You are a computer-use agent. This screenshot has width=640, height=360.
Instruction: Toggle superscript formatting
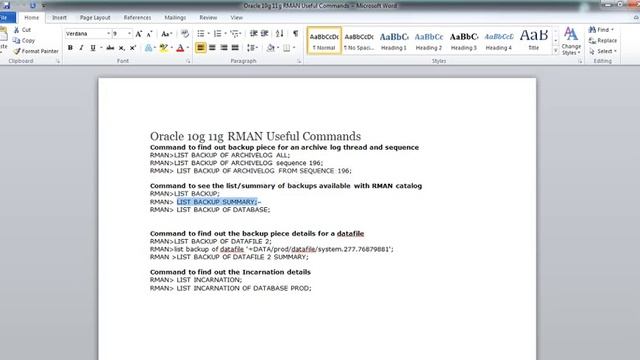pos(133,48)
